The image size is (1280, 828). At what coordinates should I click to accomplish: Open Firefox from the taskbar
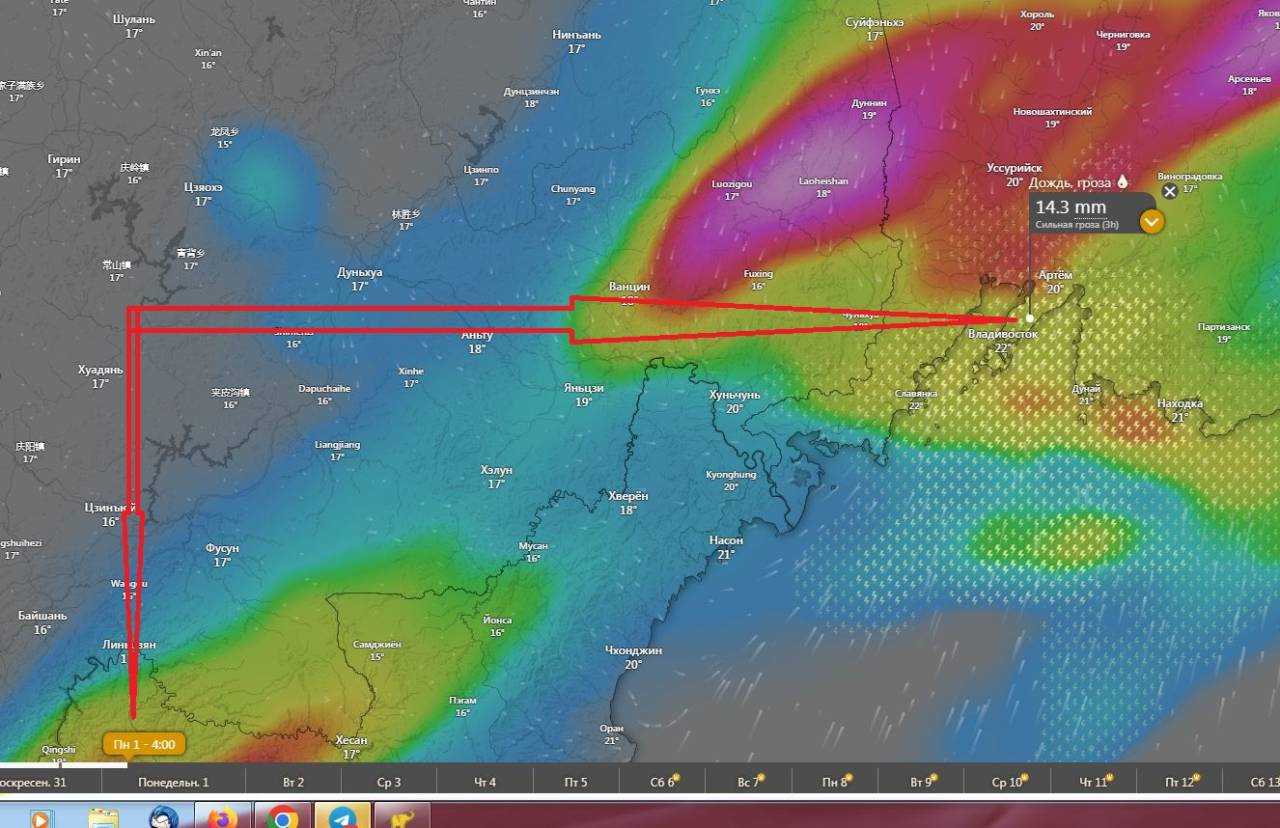point(222,817)
